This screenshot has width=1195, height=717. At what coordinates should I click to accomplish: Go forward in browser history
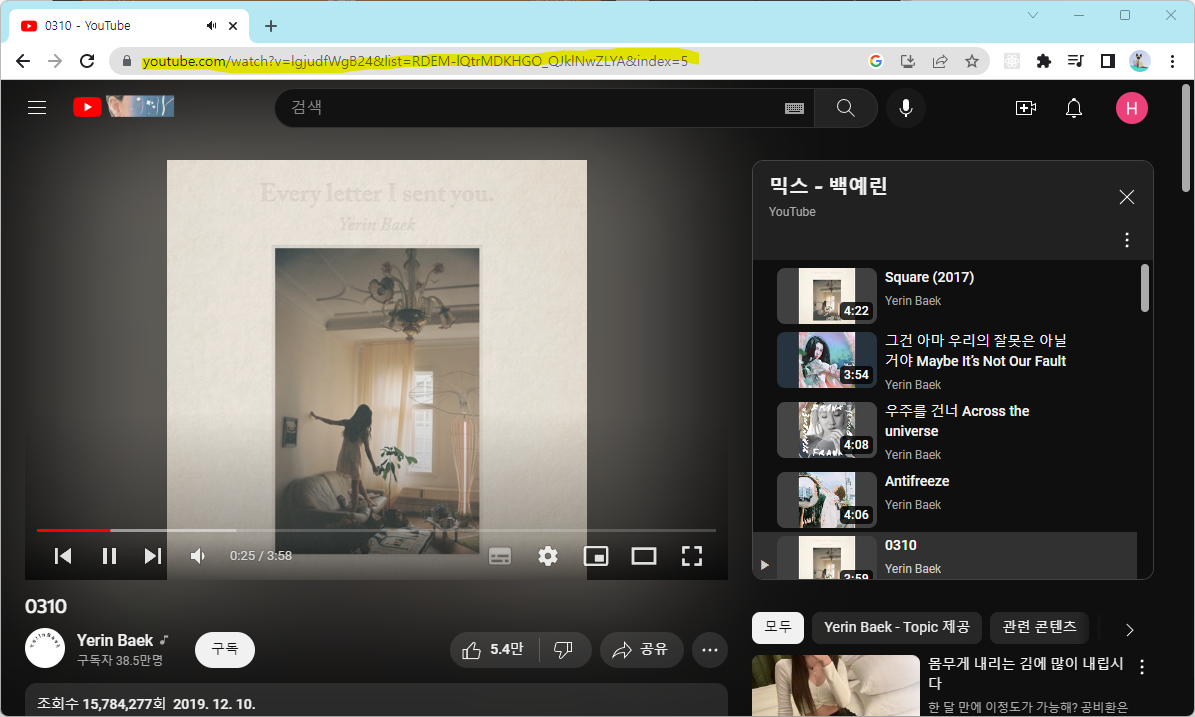[x=55, y=61]
